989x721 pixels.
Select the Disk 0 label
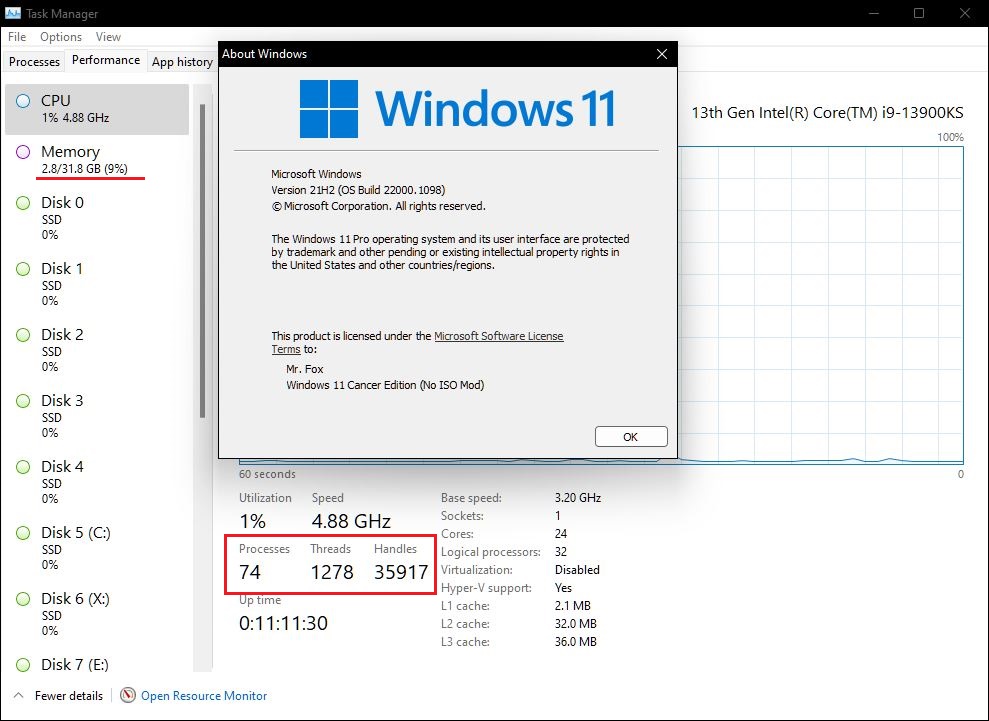point(62,202)
